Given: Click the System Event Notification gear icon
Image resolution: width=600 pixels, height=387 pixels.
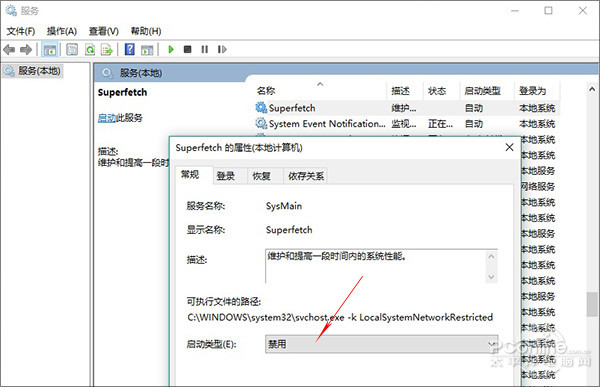Looking at the screenshot, I should 261,123.
